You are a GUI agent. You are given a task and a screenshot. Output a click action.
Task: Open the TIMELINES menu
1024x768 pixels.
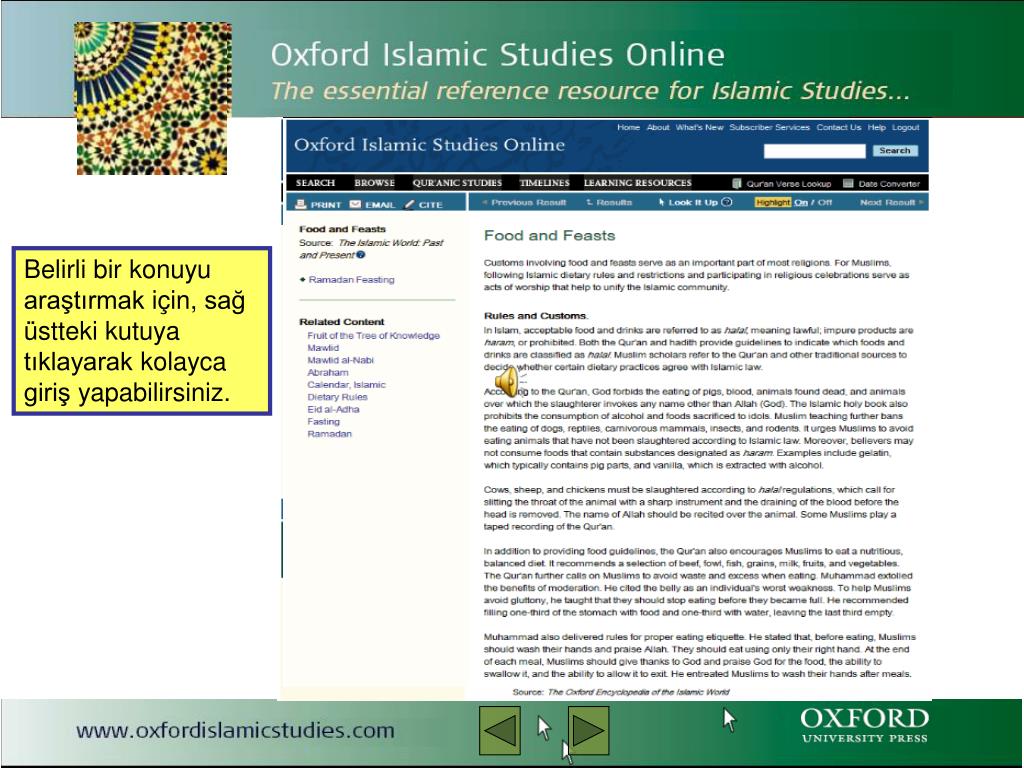click(545, 183)
